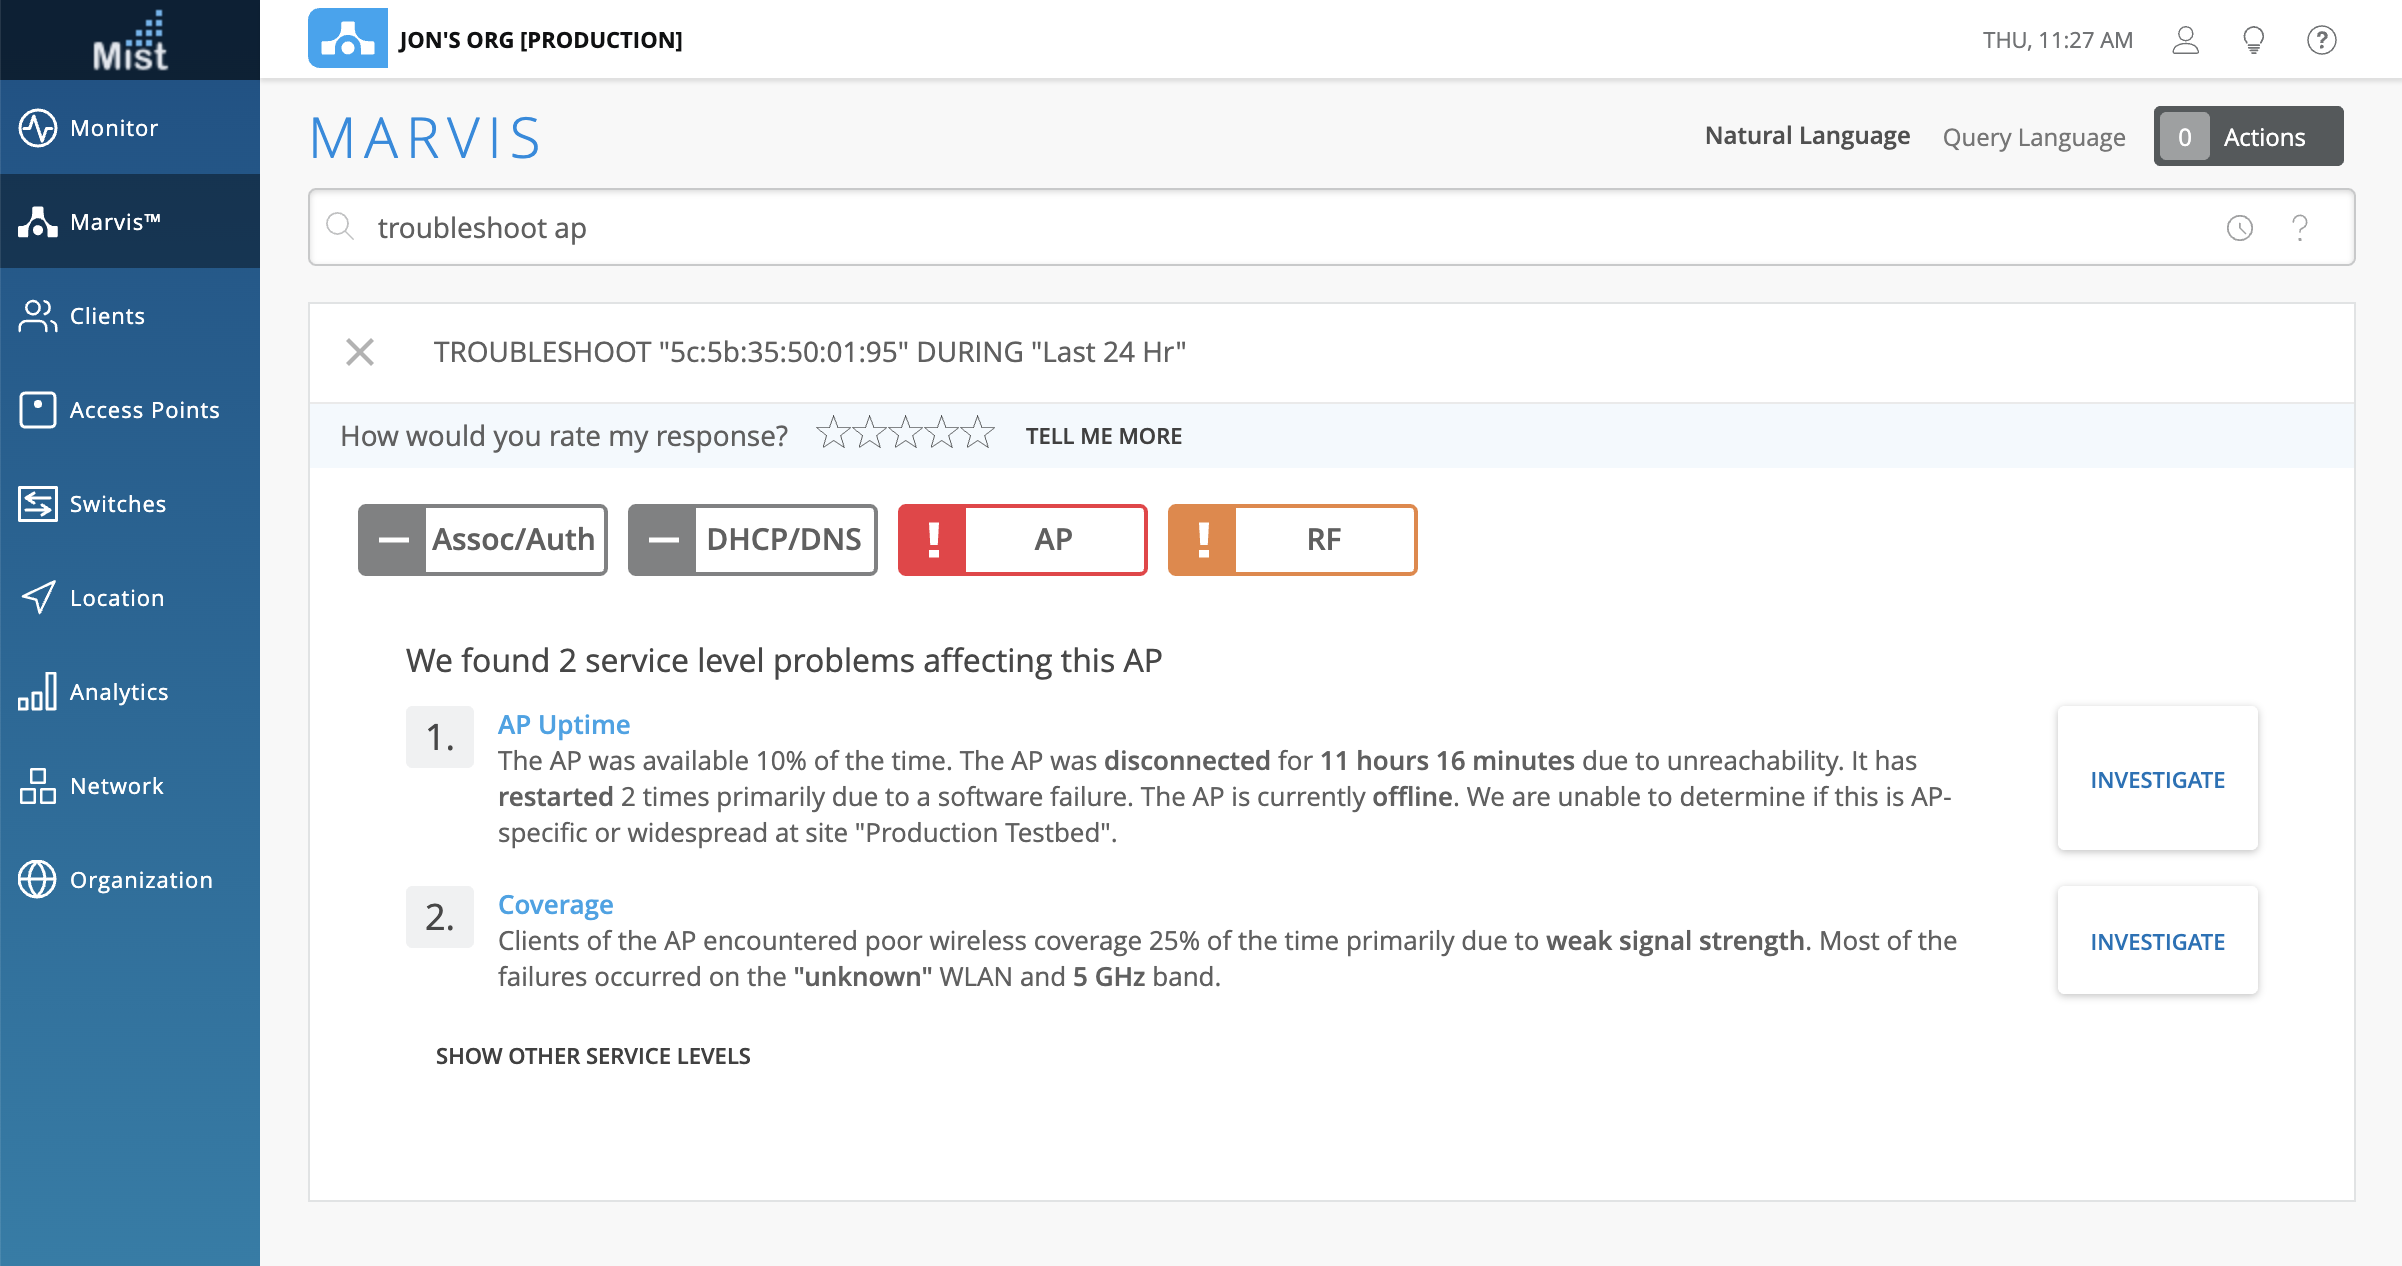Click the search bar question mark icon
This screenshot has width=2402, height=1266.
[2300, 228]
